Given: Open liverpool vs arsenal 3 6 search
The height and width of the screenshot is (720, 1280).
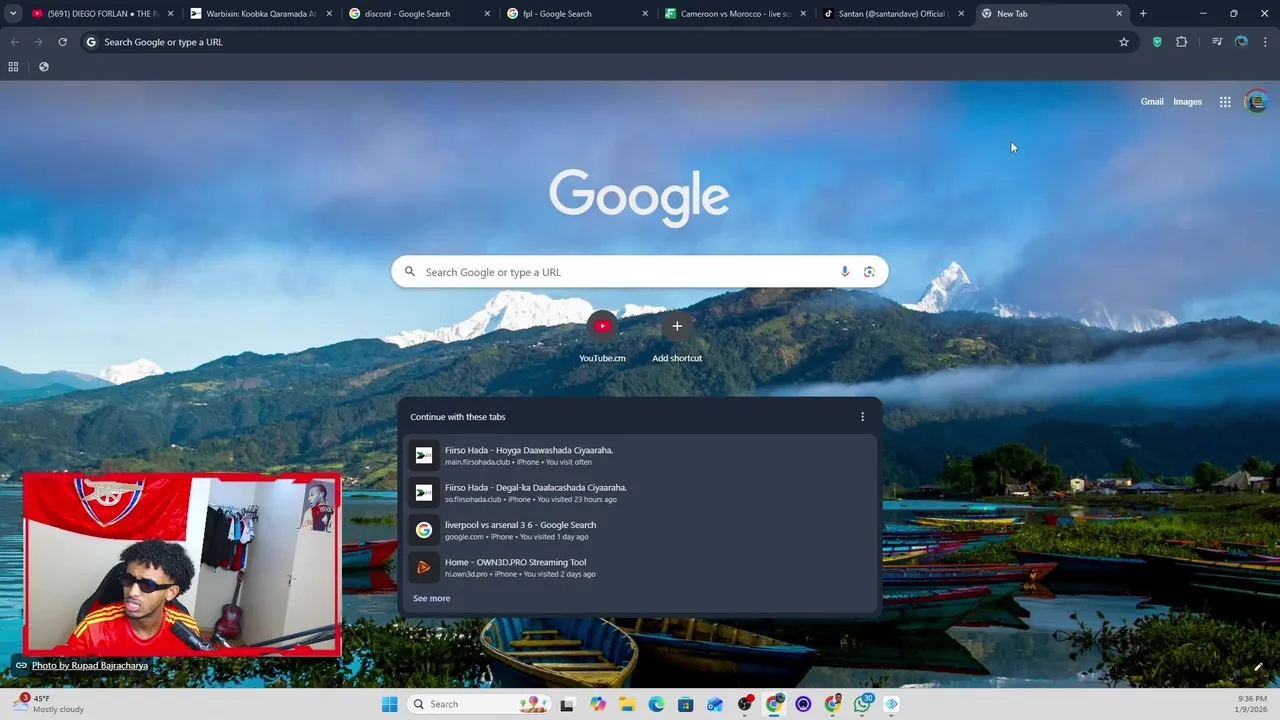Looking at the screenshot, I should click(640, 530).
